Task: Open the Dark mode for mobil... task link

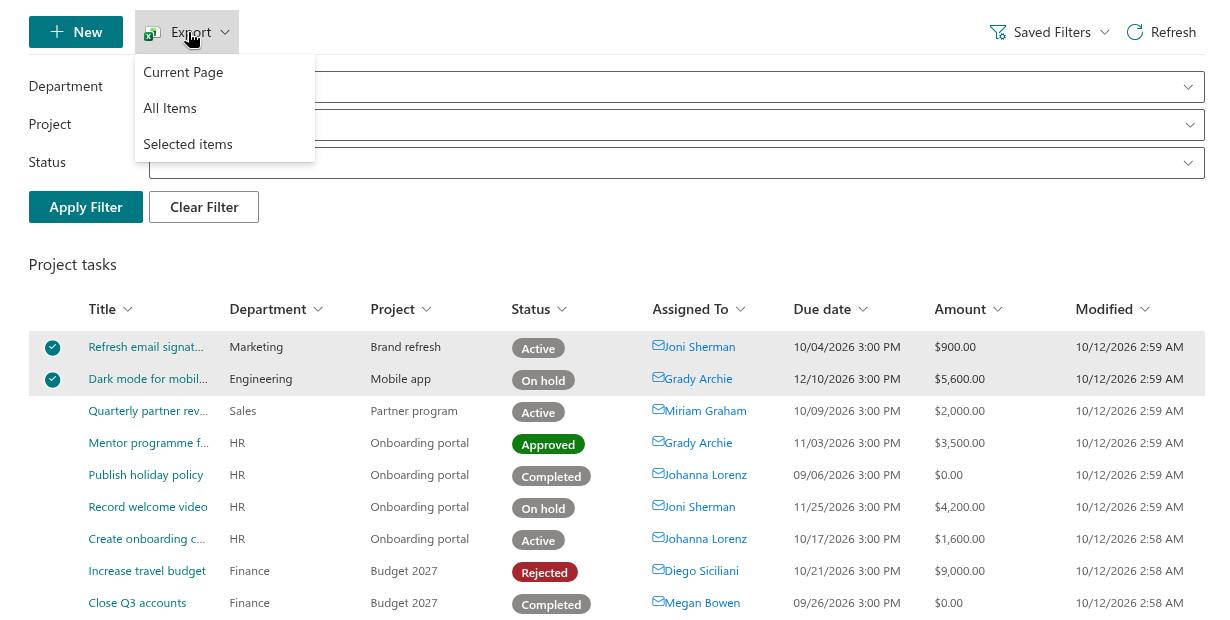Action: tap(148, 379)
